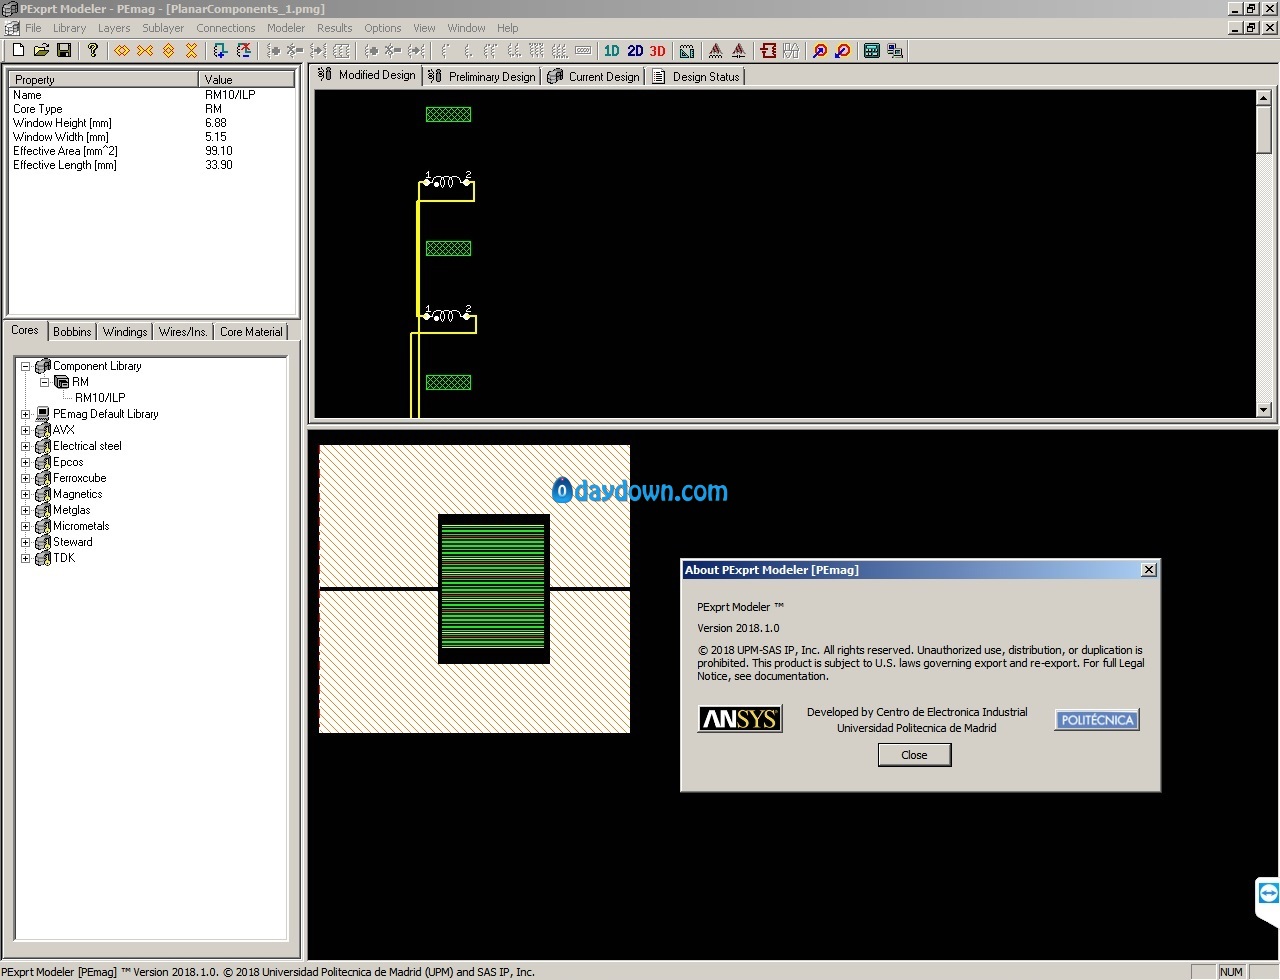
Task: Expand the Micrometals library node
Action: tap(26, 526)
